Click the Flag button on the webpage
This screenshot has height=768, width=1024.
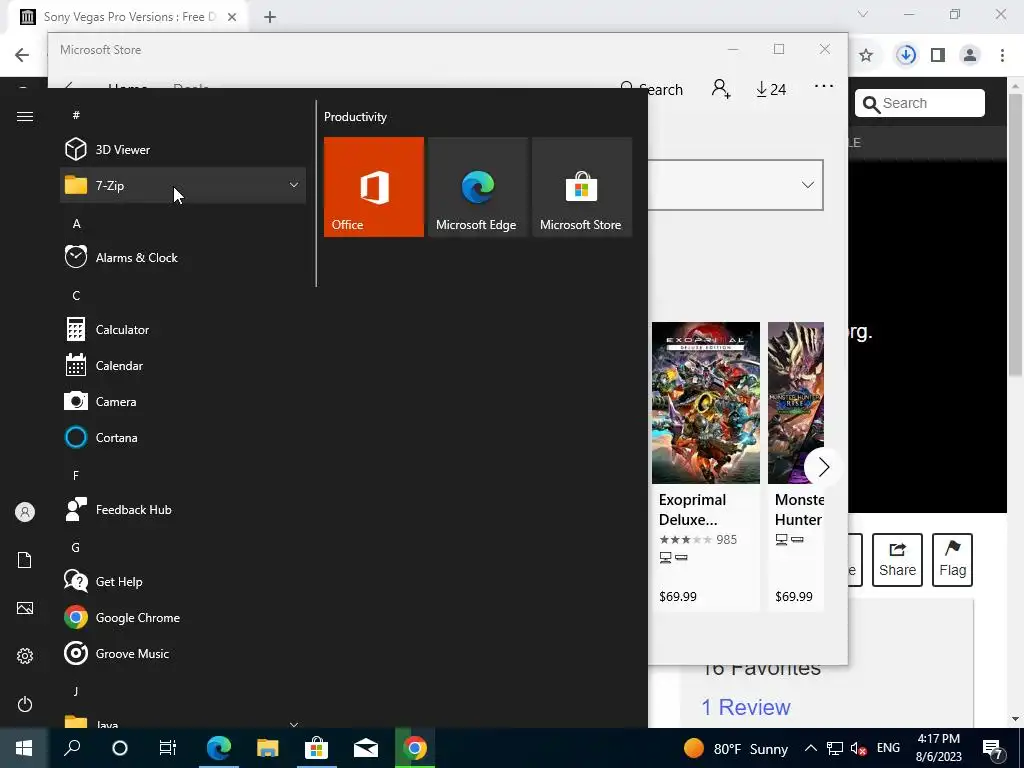coord(952,560)
